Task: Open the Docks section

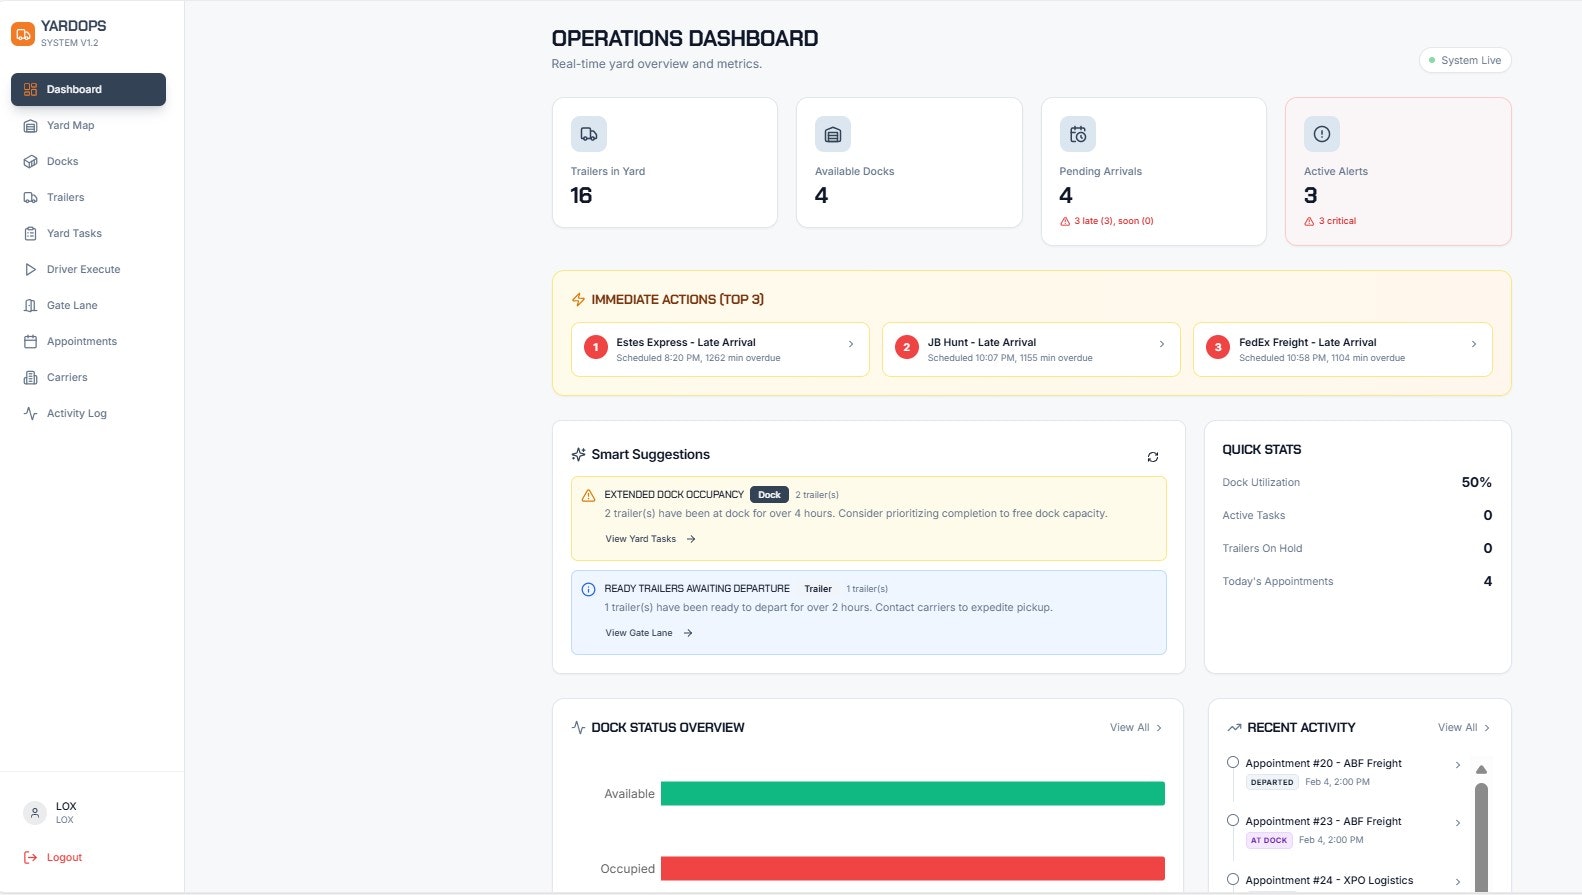Action: [x=88, y=161]
